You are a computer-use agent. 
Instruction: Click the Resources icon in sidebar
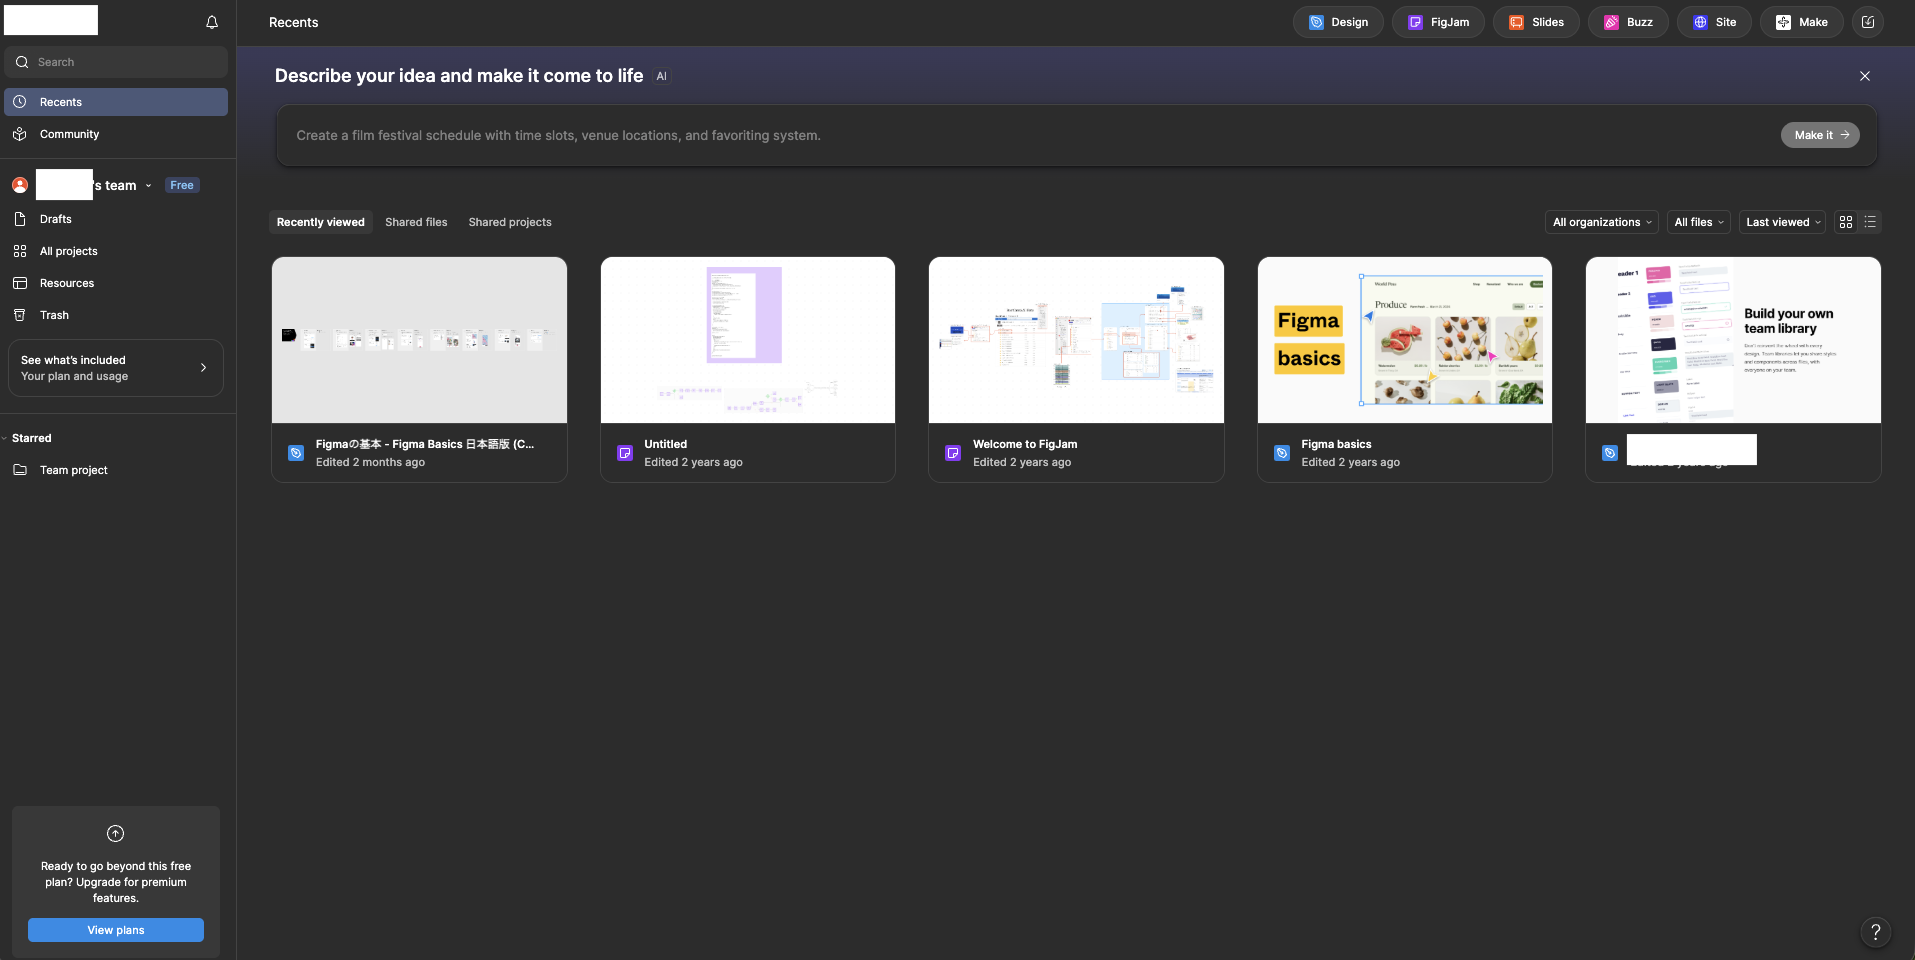(x=20, y=283)
